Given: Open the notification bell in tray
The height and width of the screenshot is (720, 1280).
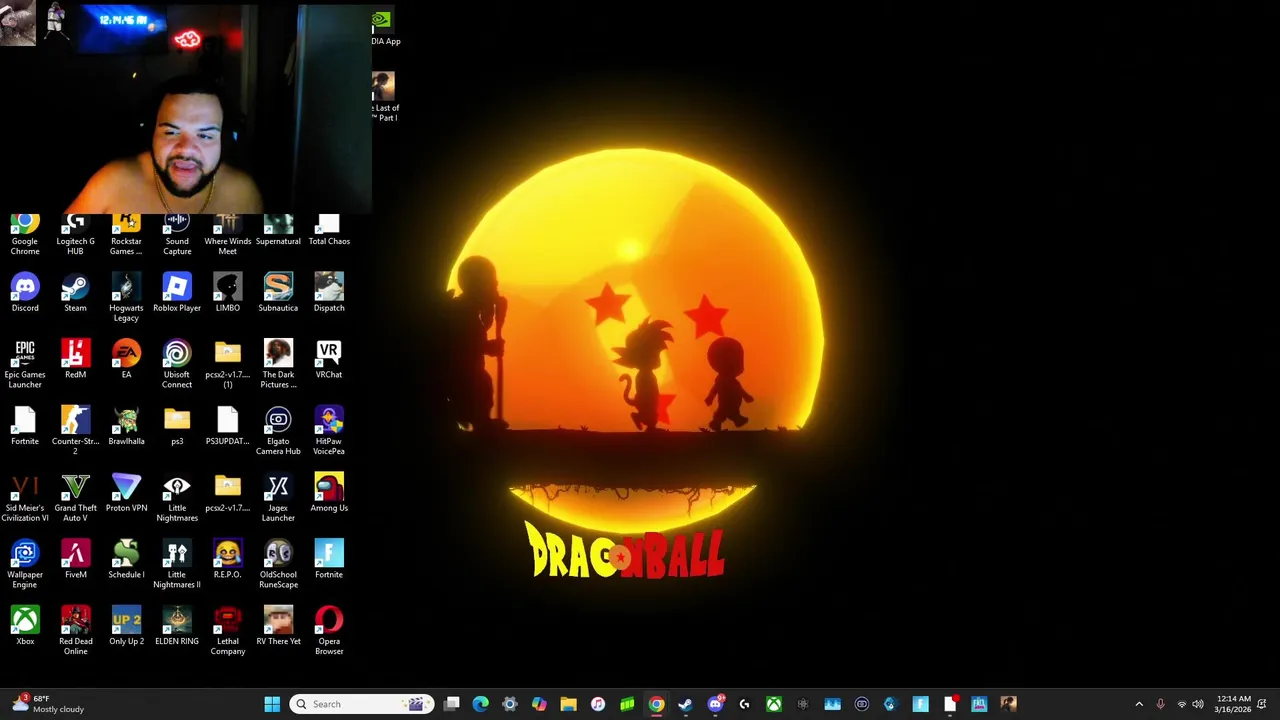Looking at the screenshot, I should point(1263,704).
